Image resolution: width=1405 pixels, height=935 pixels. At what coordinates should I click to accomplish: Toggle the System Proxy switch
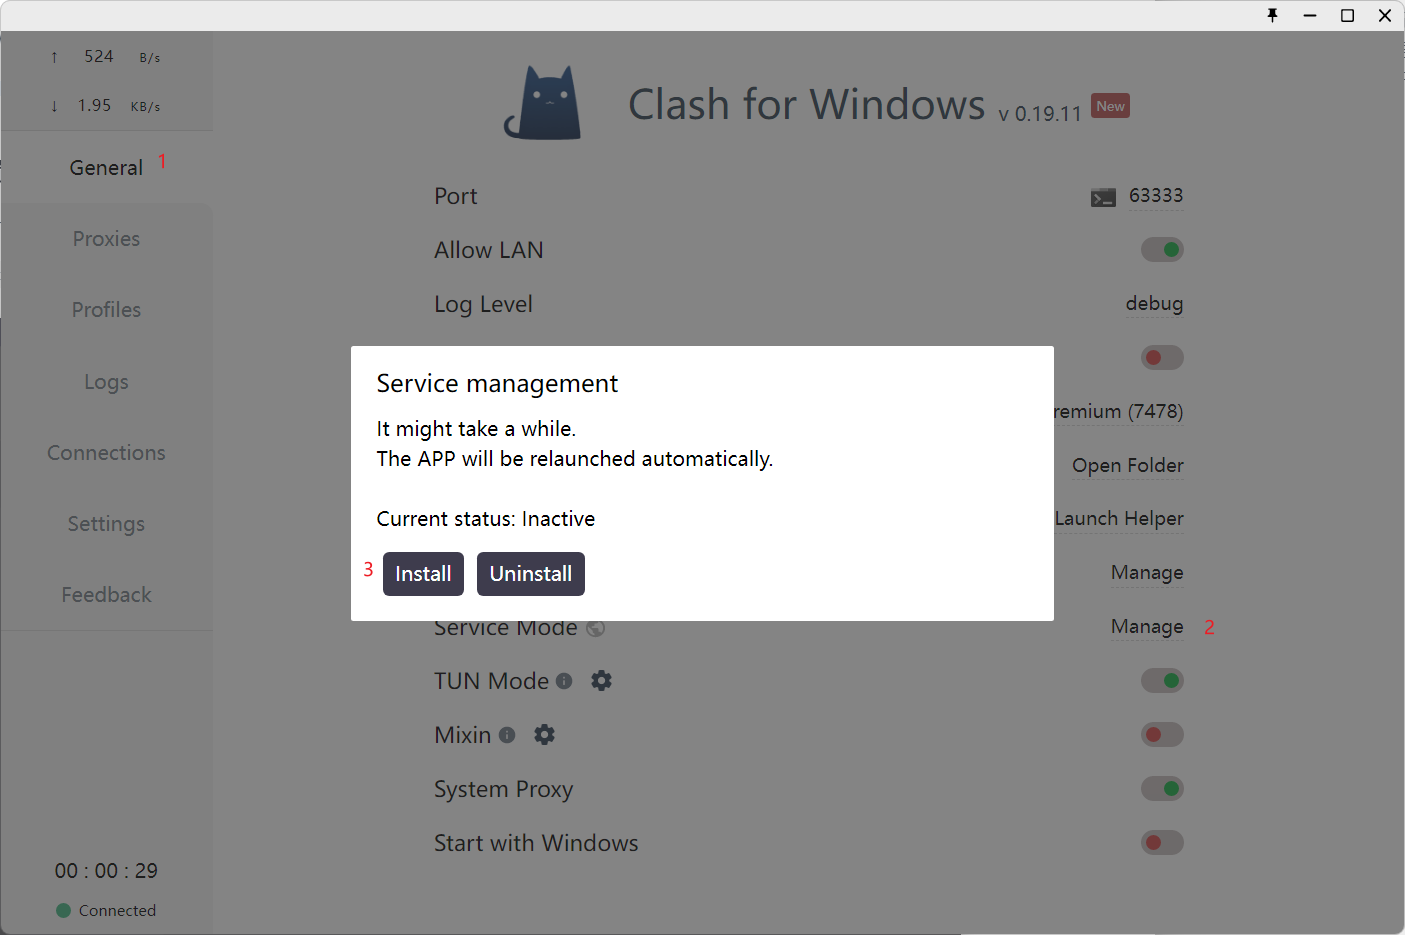[1162, 789]
